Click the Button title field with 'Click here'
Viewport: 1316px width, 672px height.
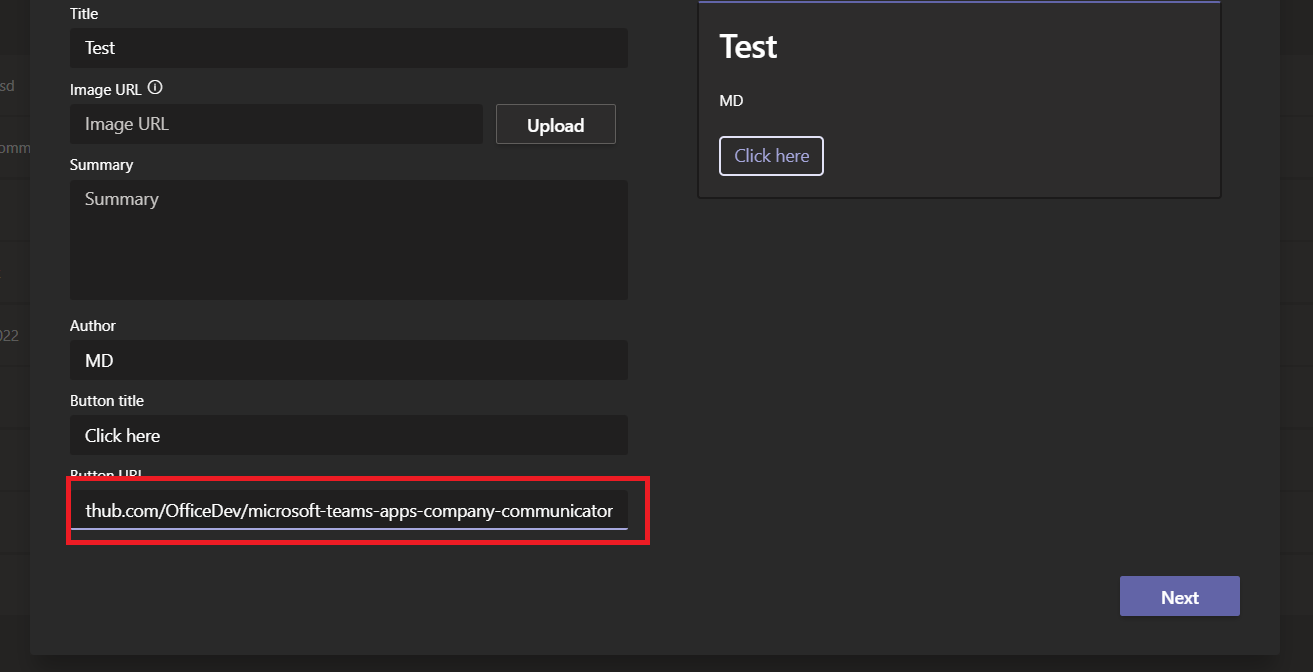(348, 435)
